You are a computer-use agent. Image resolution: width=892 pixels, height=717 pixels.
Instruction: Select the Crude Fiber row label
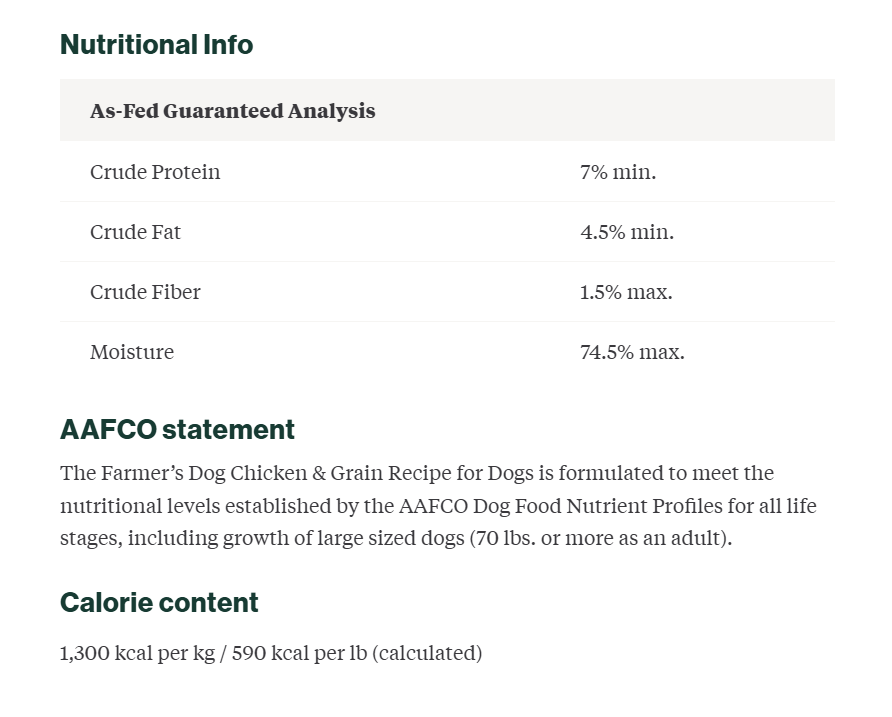(x=145, y=292)
